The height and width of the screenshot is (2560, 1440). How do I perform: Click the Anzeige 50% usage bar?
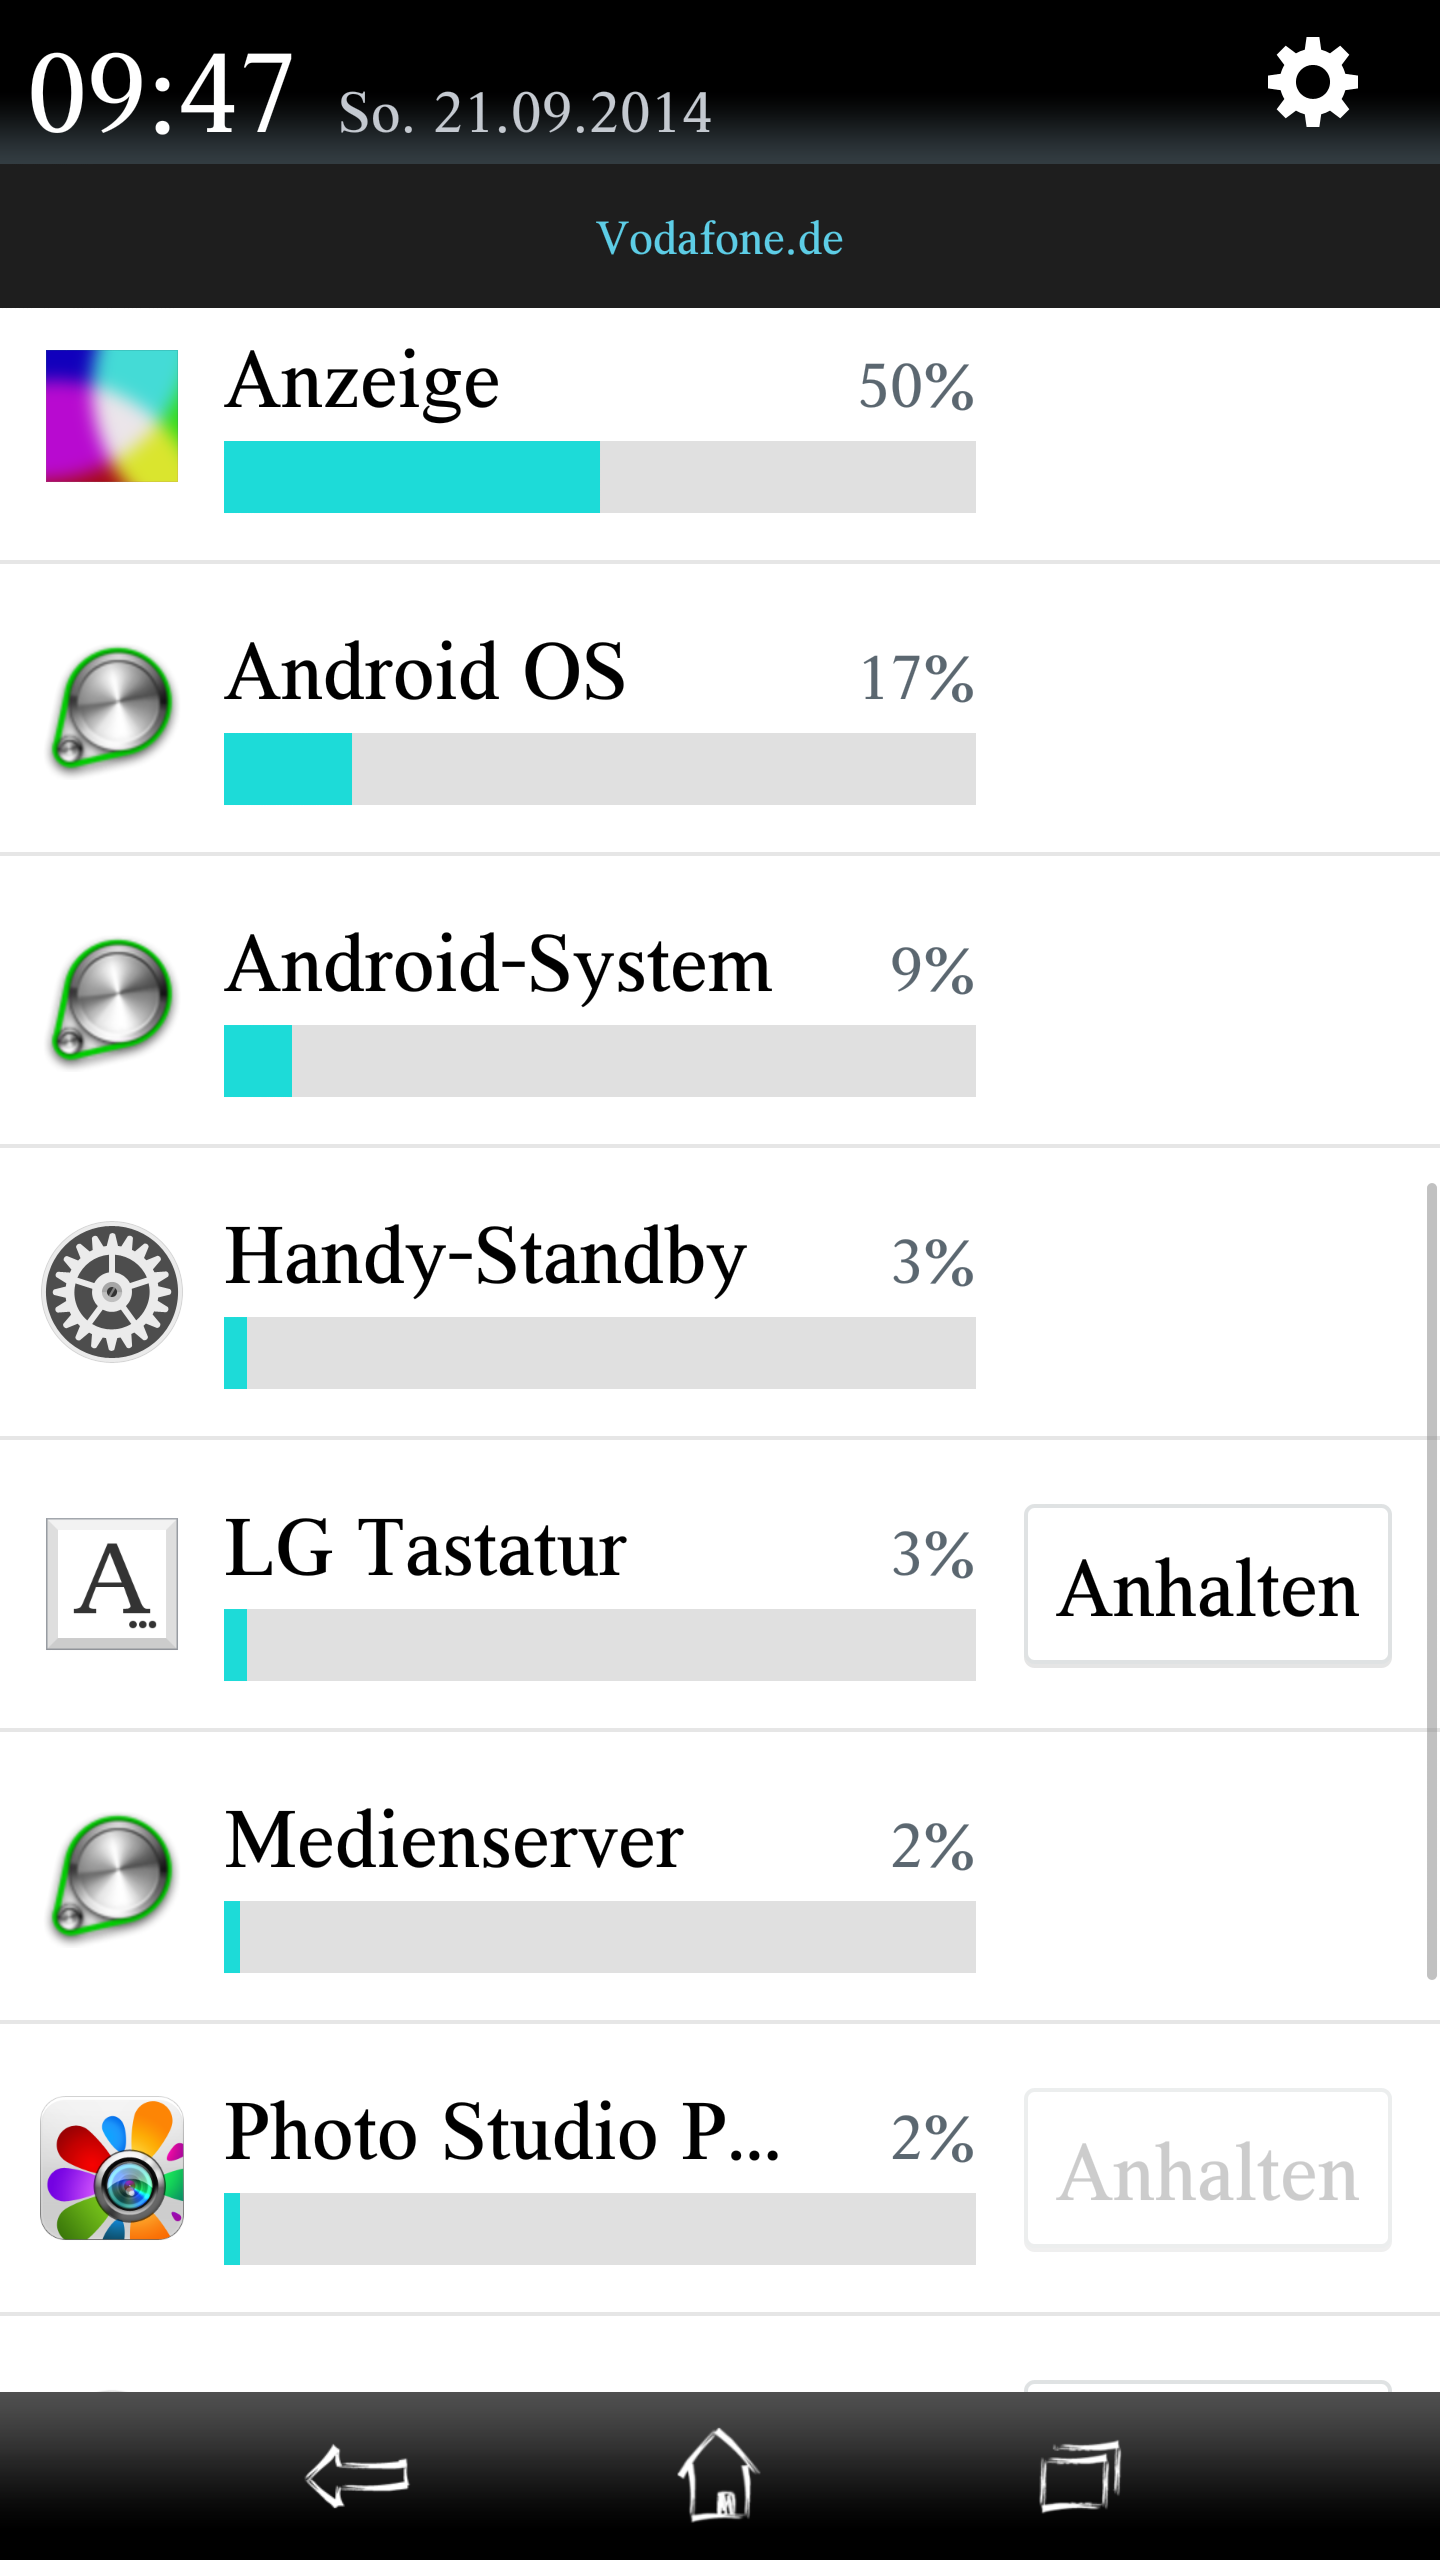(x=600, y=477)
